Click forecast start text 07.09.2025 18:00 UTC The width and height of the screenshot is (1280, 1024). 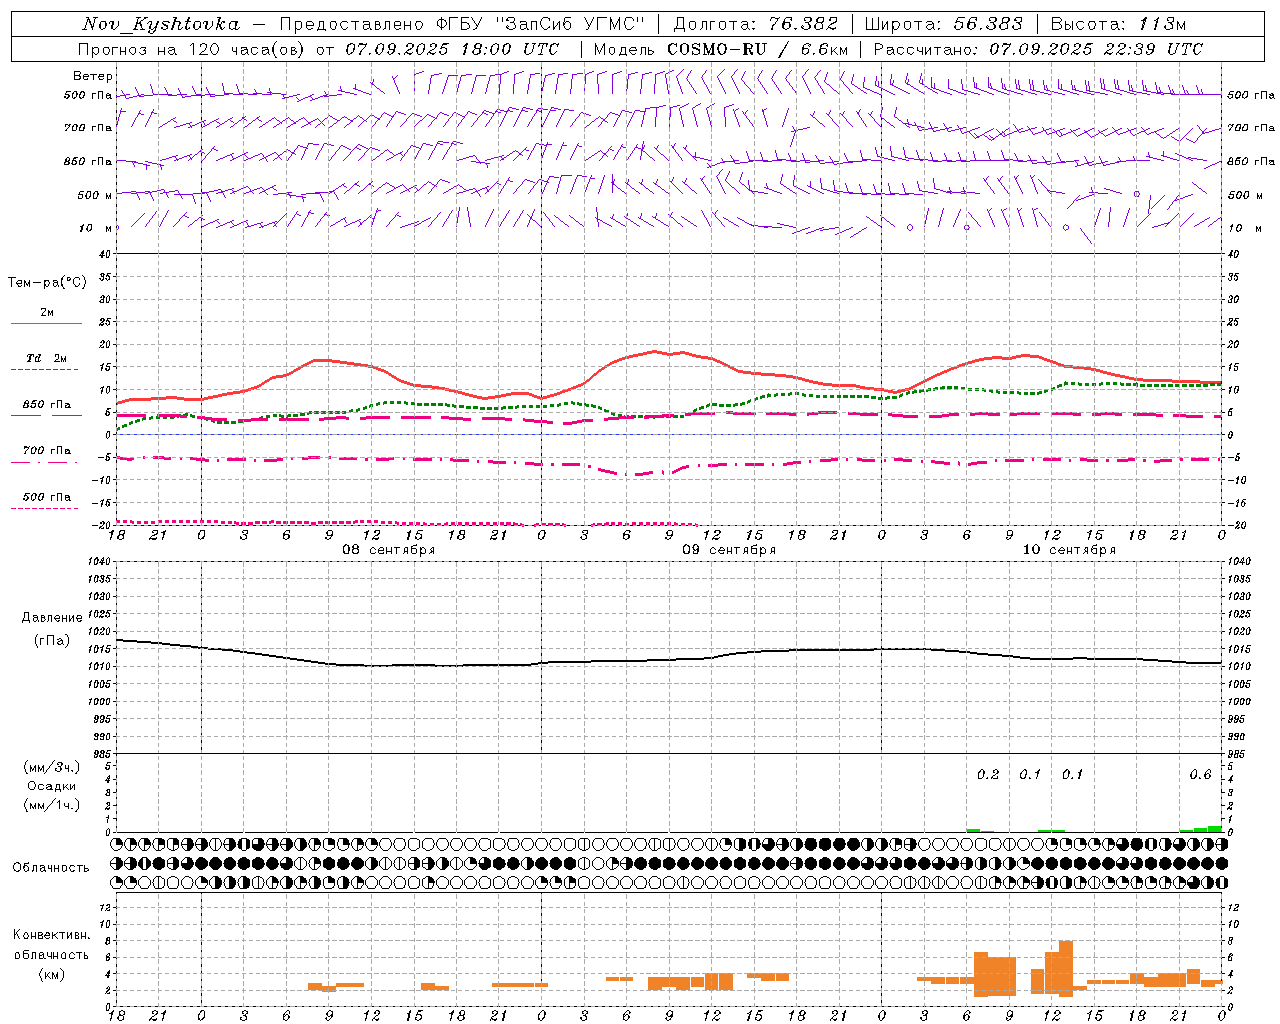point(452,49)
